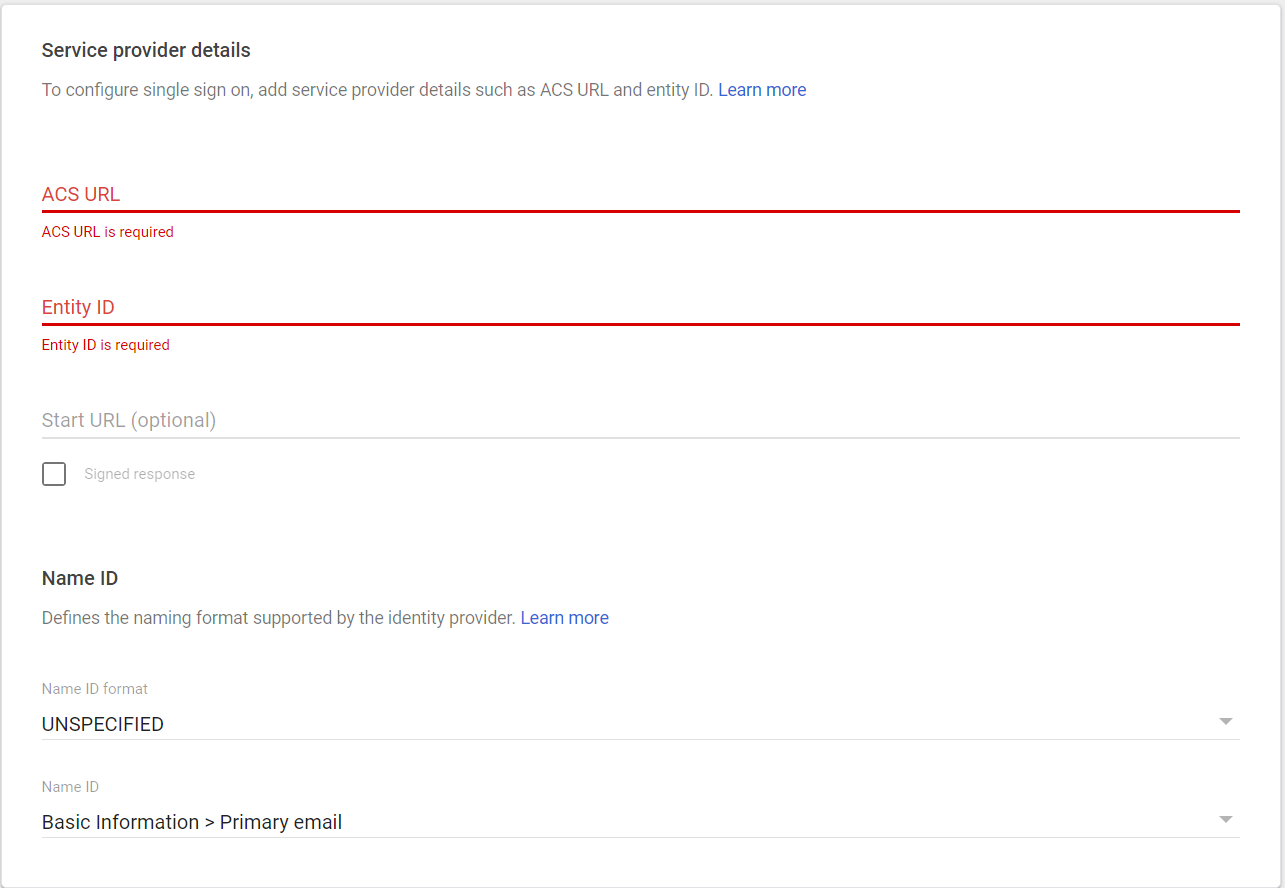This screenshot has height=888, width=1285.
Task: Enable the Signed response checkbox
Action: (54, 474)
